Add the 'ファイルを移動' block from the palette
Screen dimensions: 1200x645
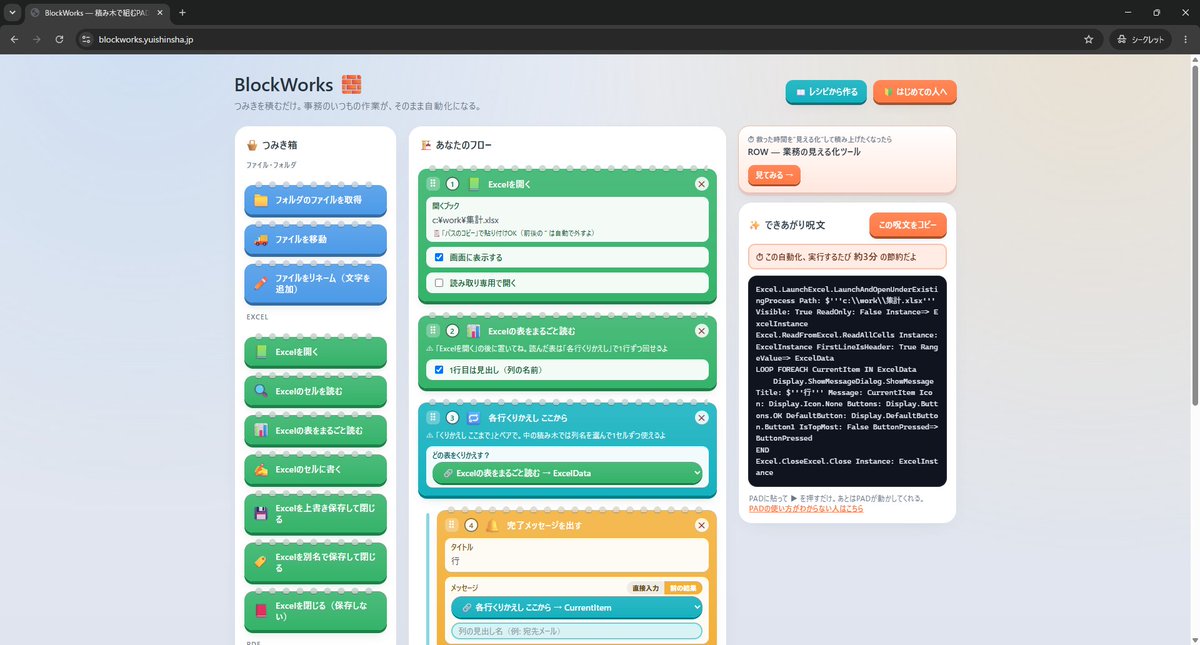point(316,240)
